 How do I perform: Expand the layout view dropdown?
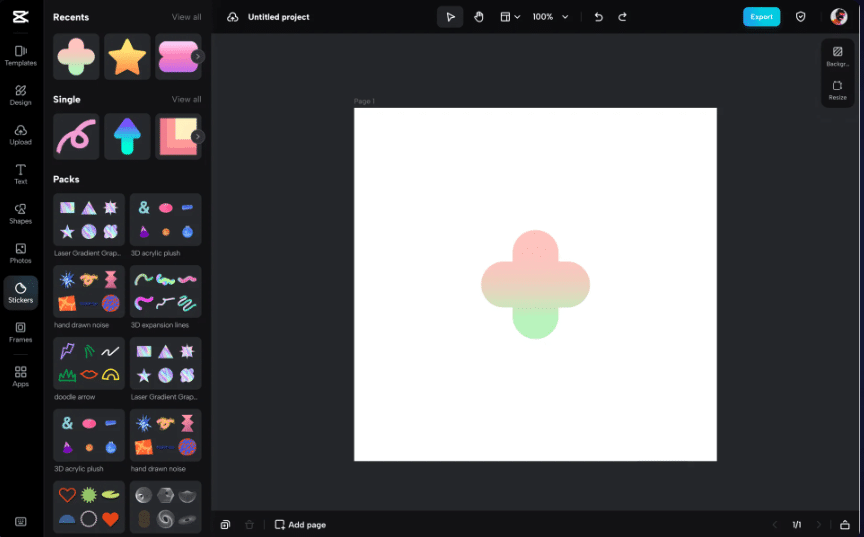(510, 17)
